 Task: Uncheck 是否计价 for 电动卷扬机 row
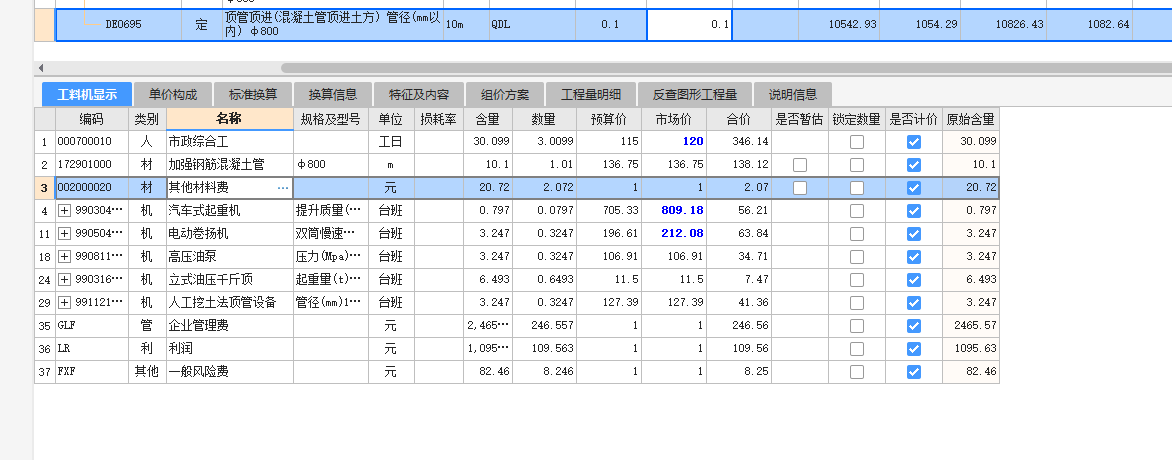click(913, 233)
